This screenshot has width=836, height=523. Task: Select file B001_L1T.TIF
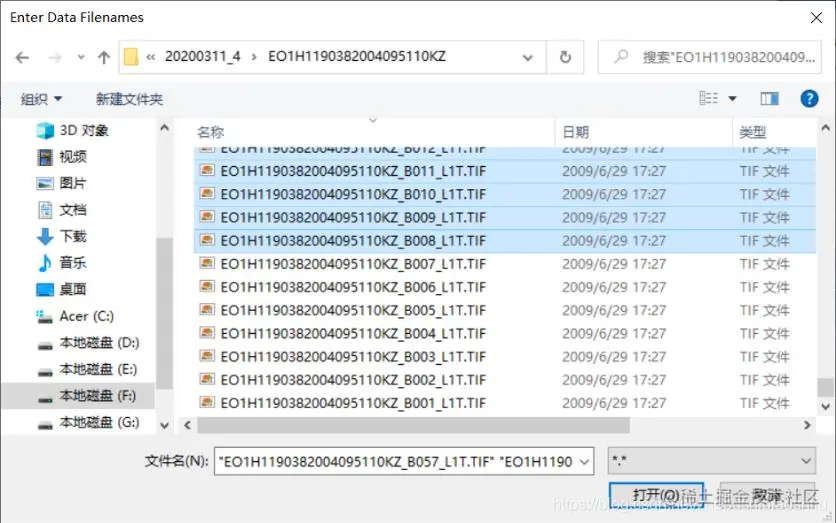[505, 403]
